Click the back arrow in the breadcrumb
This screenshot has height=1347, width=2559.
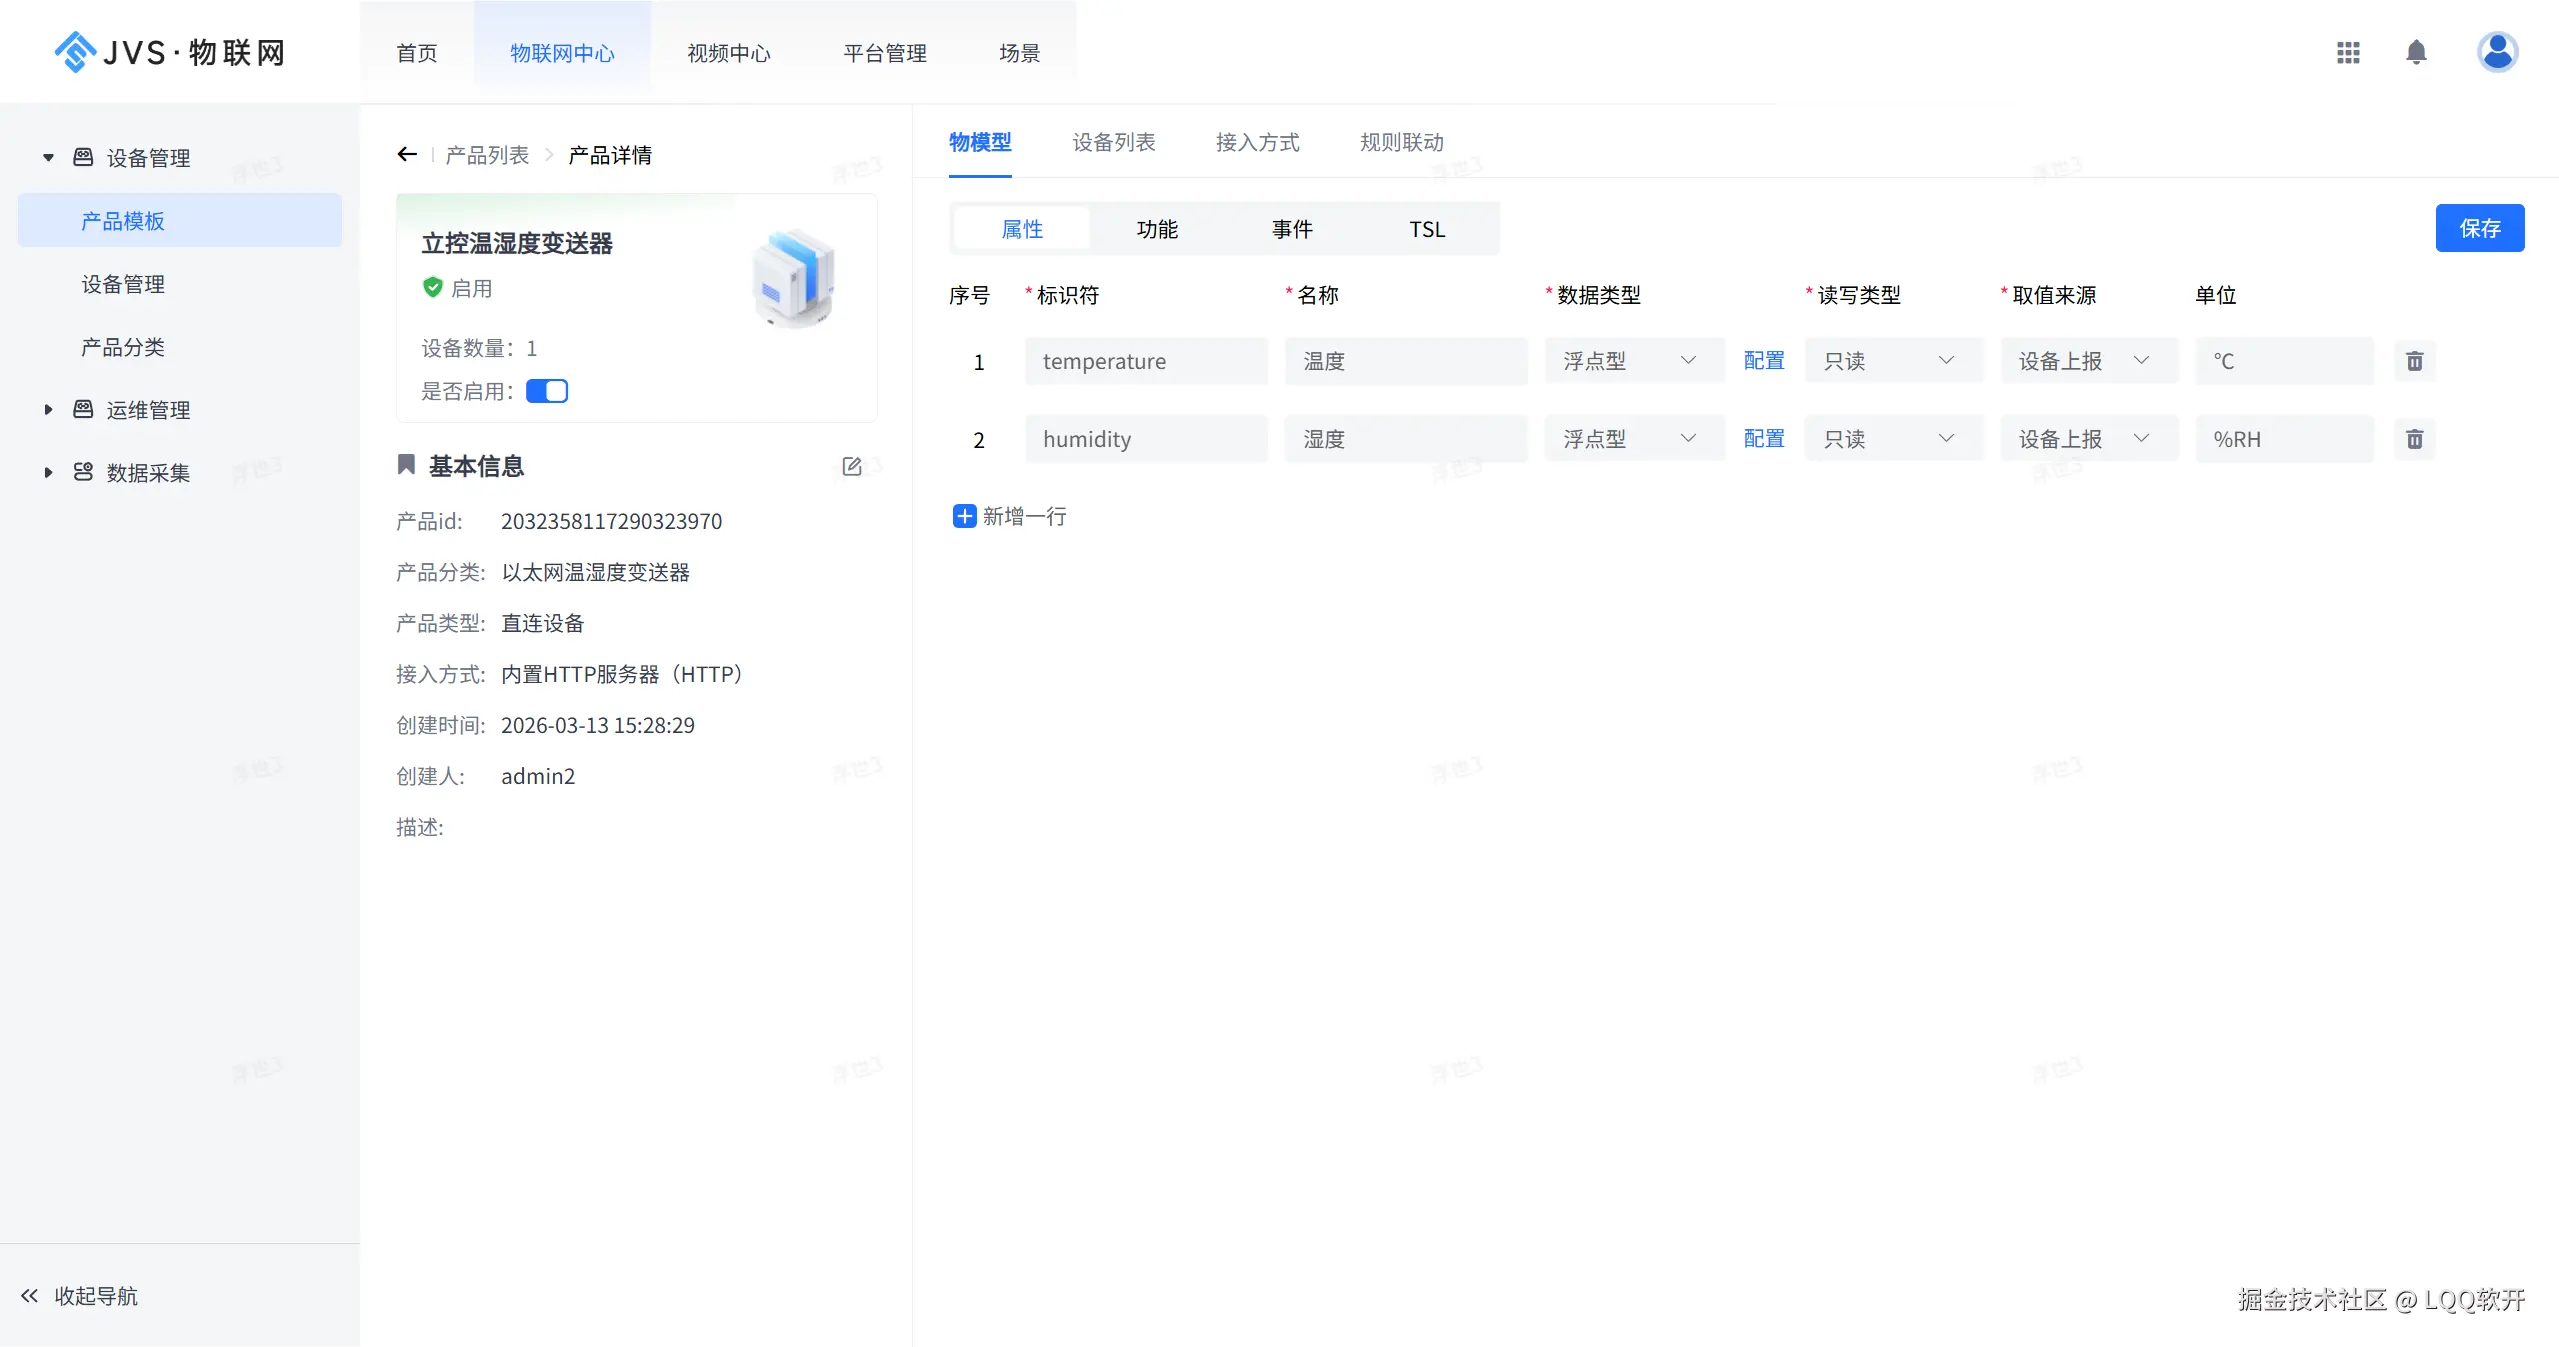tap(406, 154)
